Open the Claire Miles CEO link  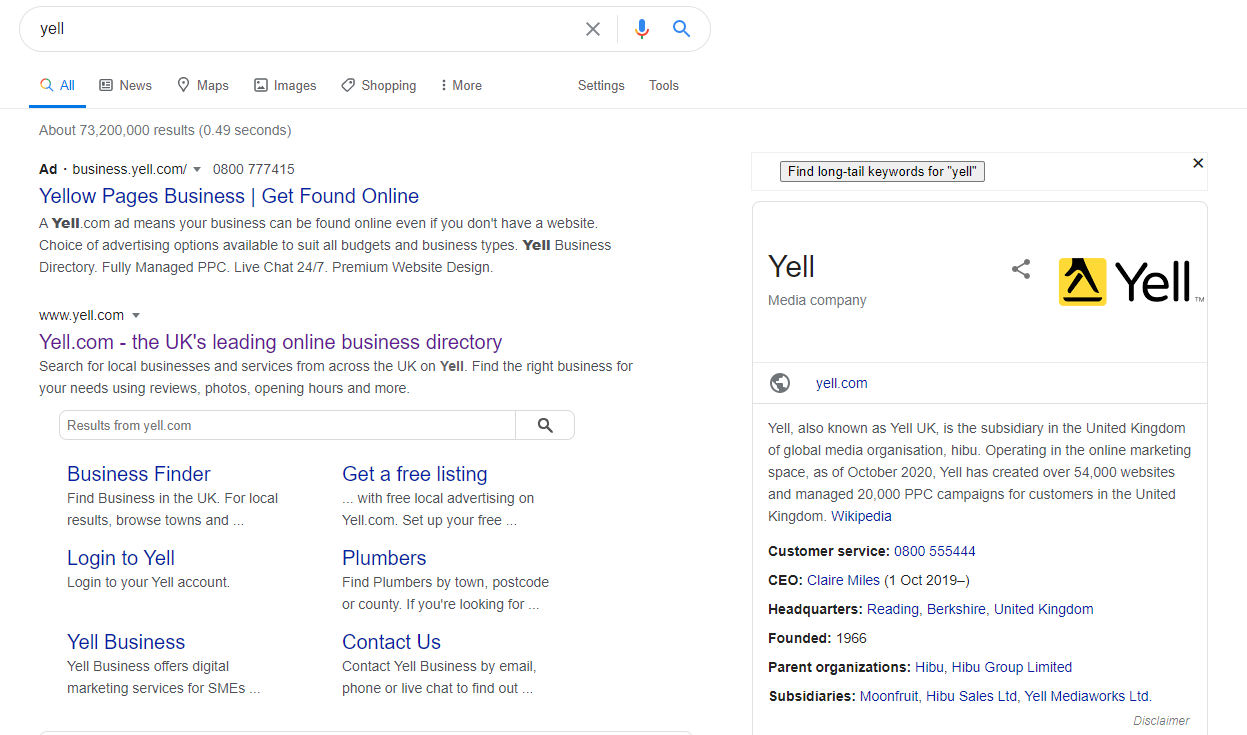[843, 580]
